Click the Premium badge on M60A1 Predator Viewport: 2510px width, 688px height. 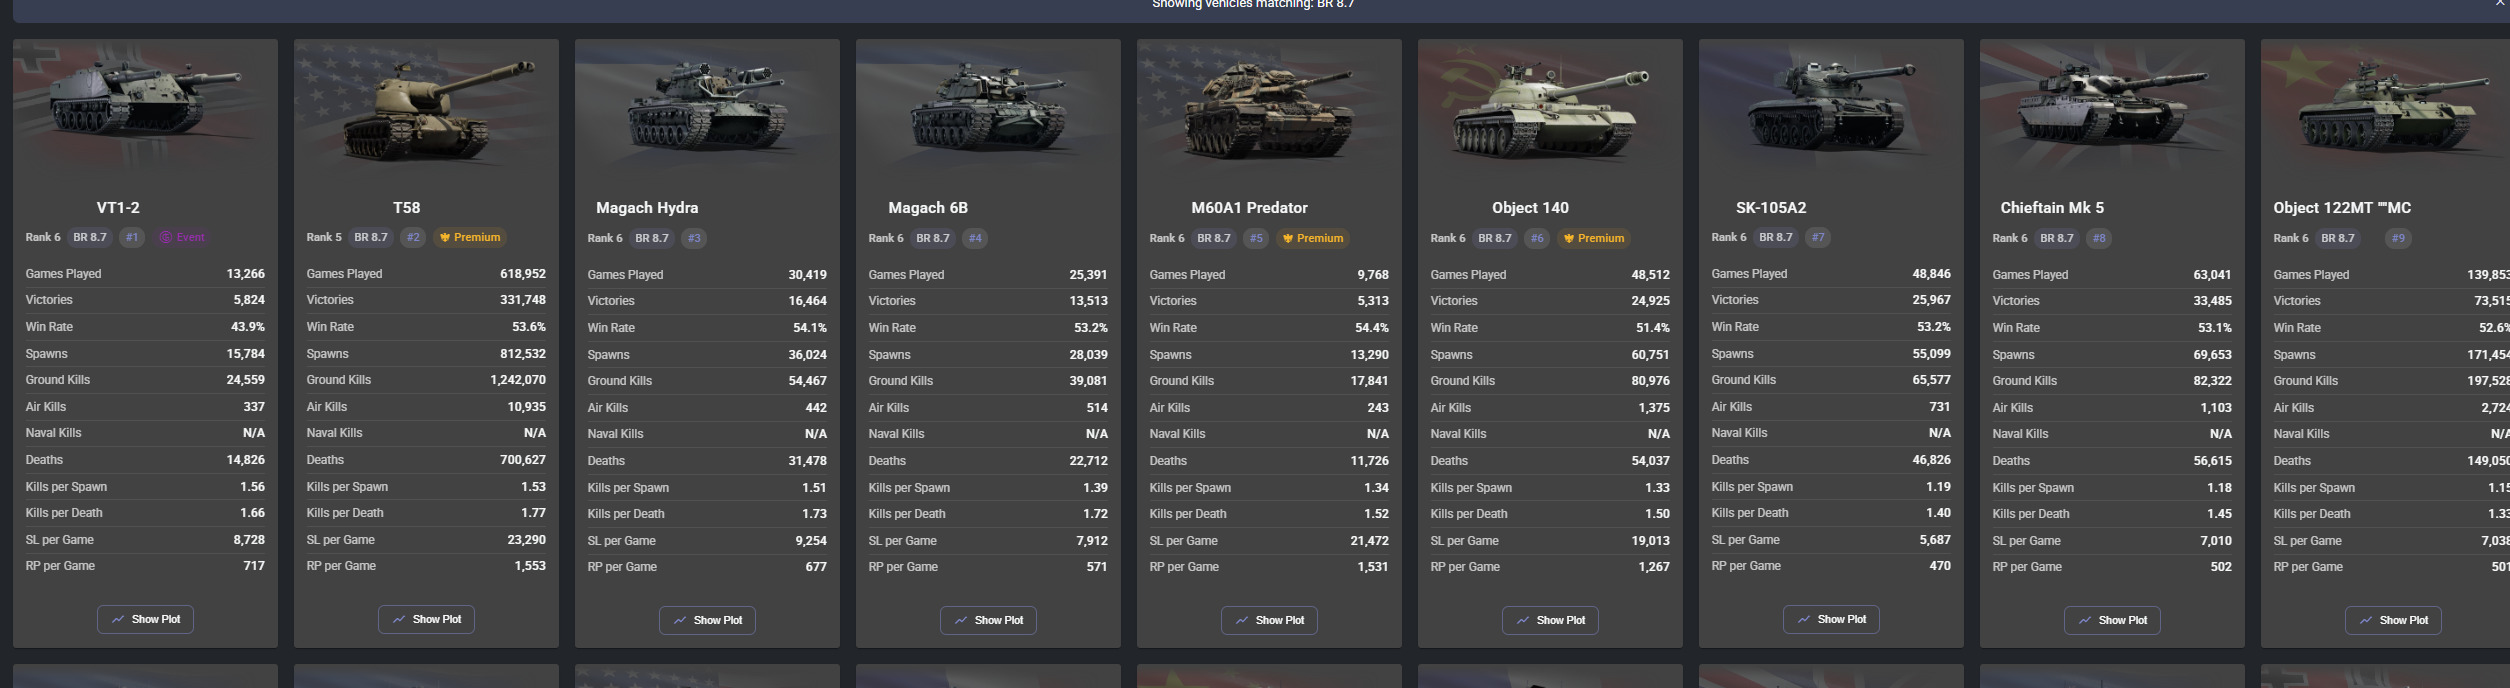[1313, 238]
